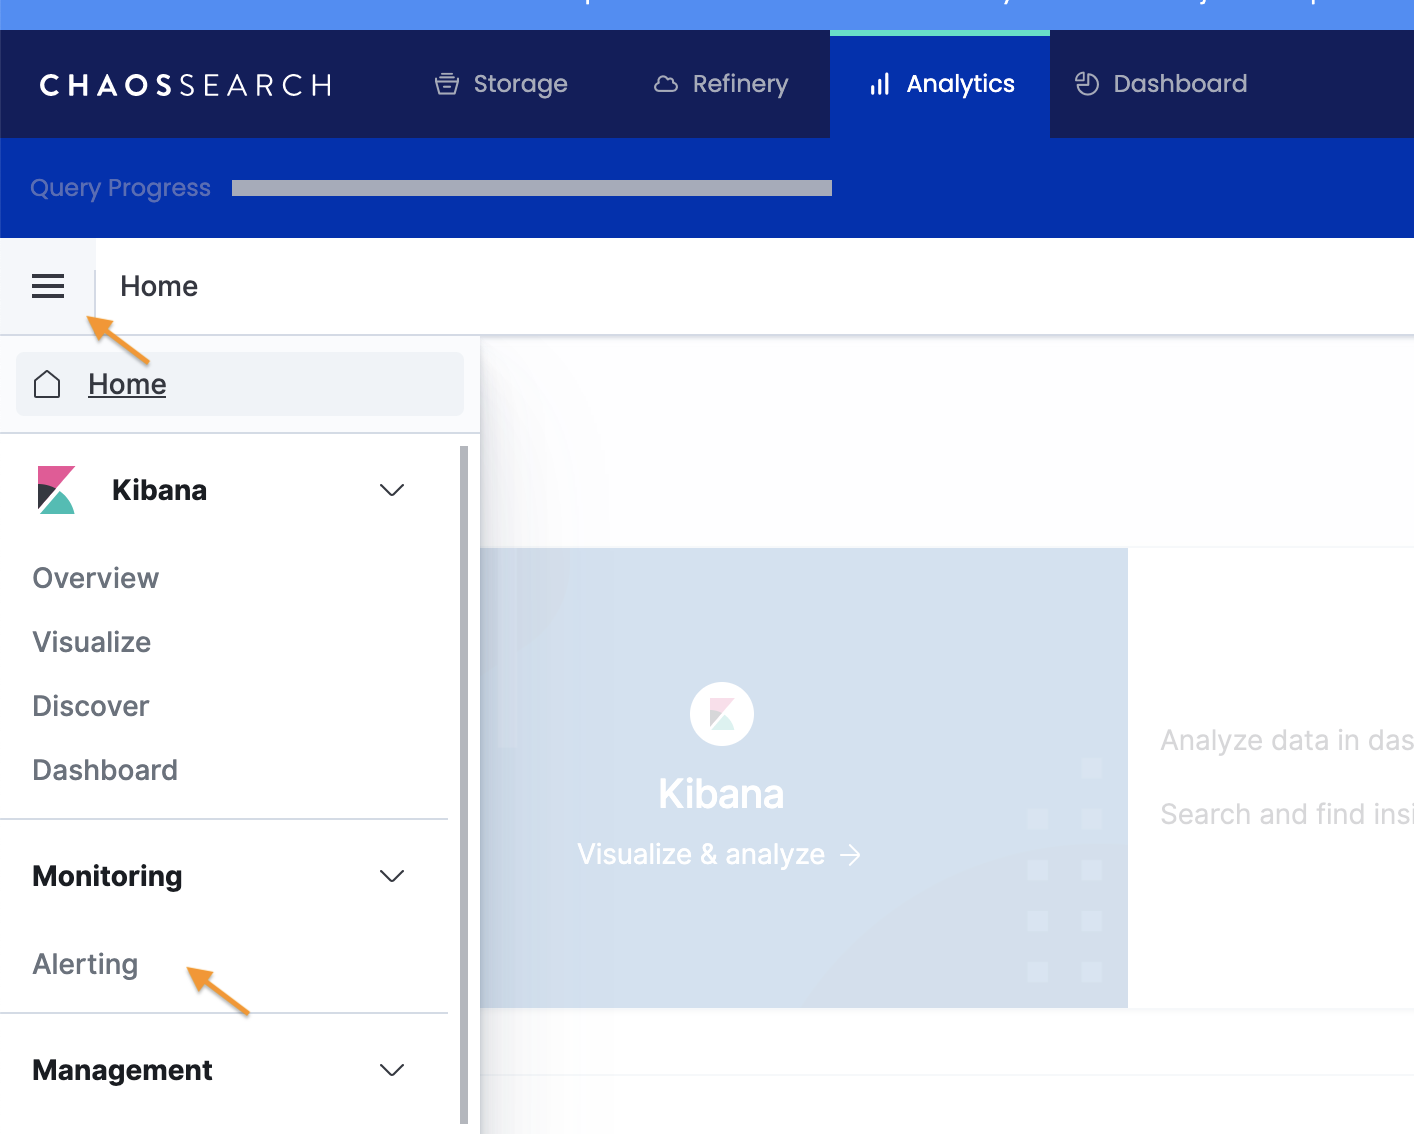Click the Monitoring section heading
Screen dimensions: 1414x1134
click(x=107, y=876)
